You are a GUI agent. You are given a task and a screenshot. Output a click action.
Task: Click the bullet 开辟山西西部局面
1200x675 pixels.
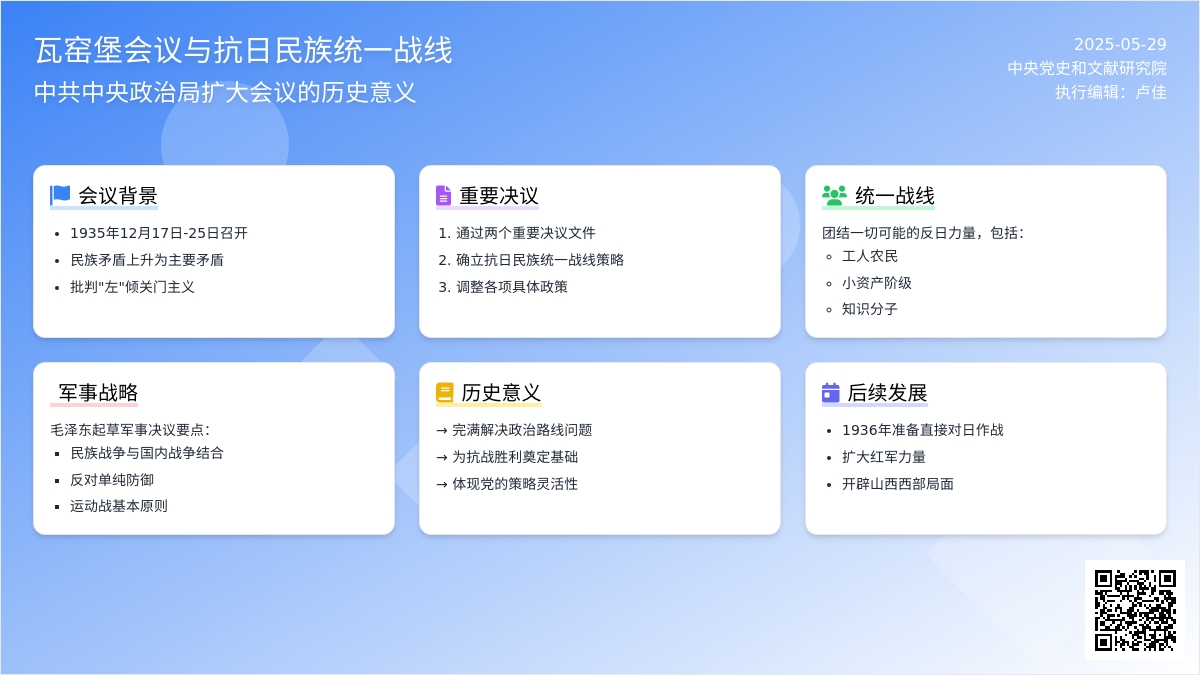[x=898, y=484]
